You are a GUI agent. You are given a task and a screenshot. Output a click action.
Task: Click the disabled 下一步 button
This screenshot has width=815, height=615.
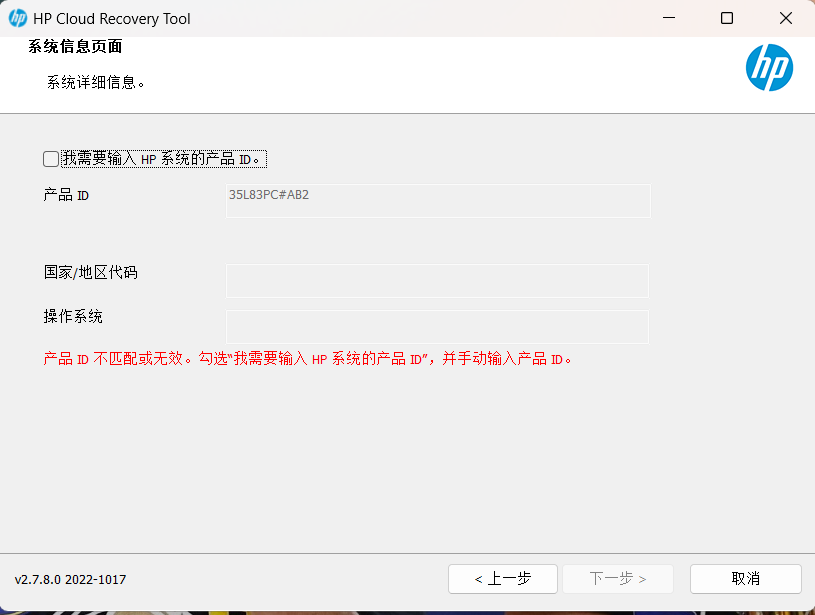617,578
